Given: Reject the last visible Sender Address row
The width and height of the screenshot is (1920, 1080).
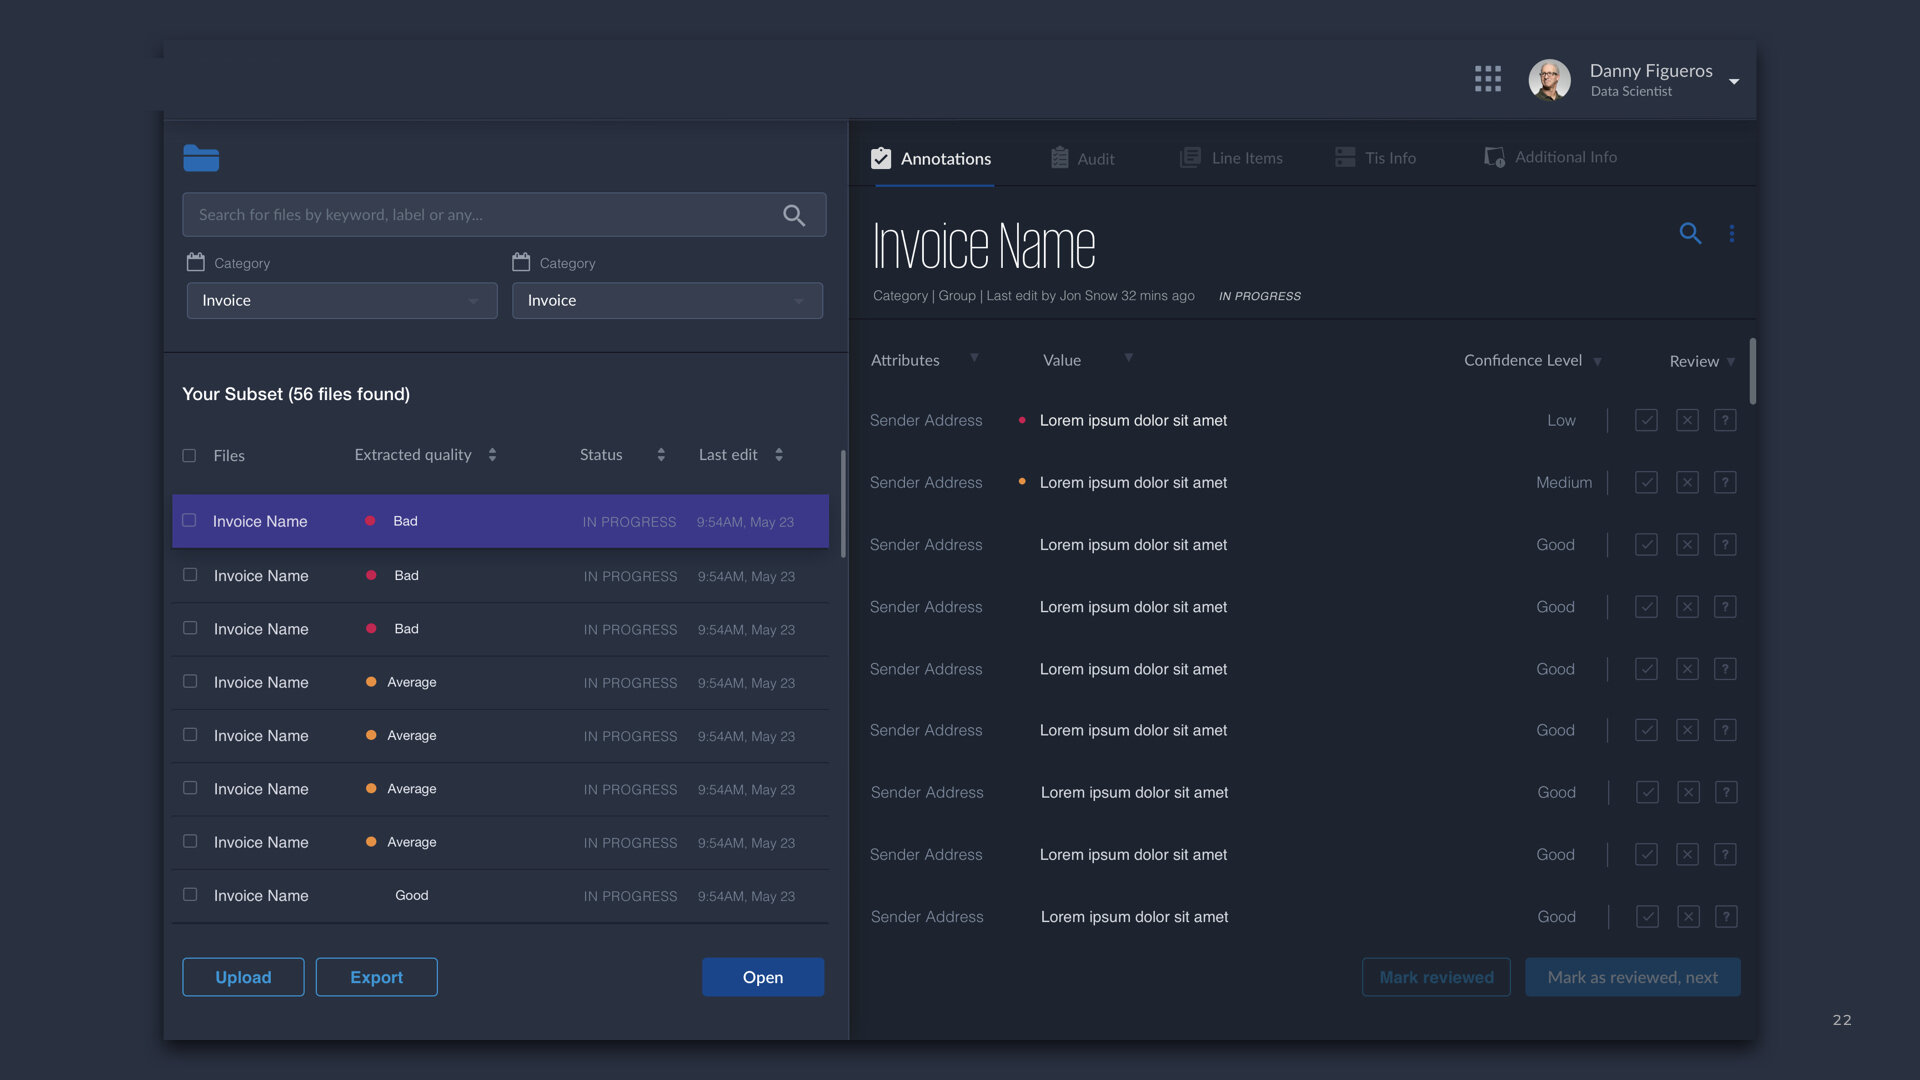Looking at the screenshot, I should tap(1688, 917).
